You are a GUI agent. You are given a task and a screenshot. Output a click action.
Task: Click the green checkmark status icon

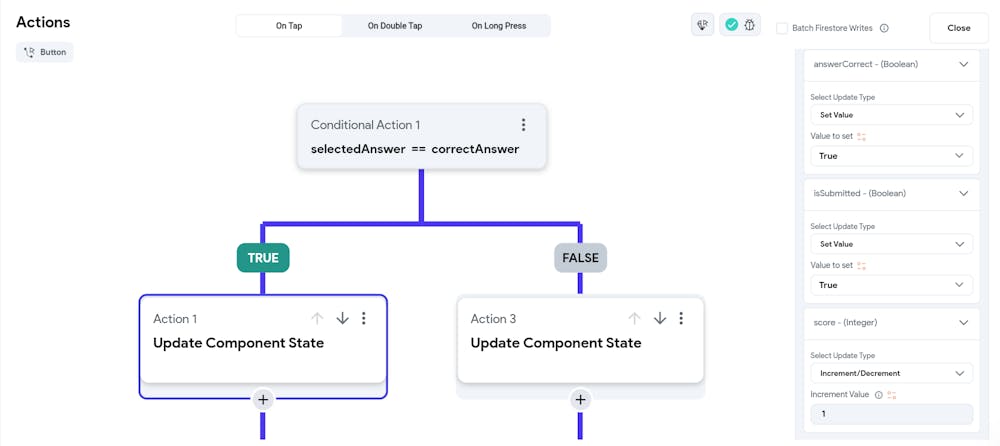(x=732, y=25)
